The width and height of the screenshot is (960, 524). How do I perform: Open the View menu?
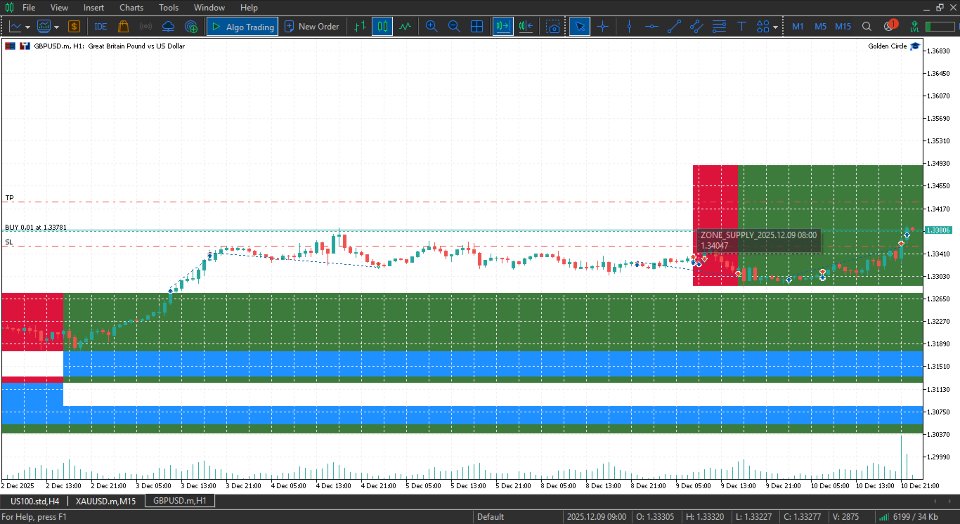(59, 7)
